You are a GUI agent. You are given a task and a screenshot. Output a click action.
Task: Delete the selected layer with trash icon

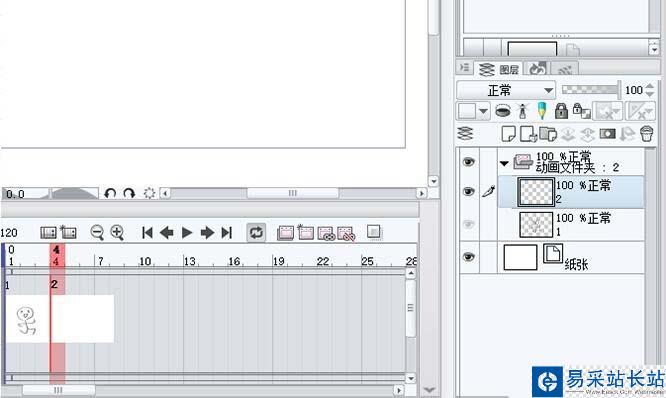pos(647,134)
